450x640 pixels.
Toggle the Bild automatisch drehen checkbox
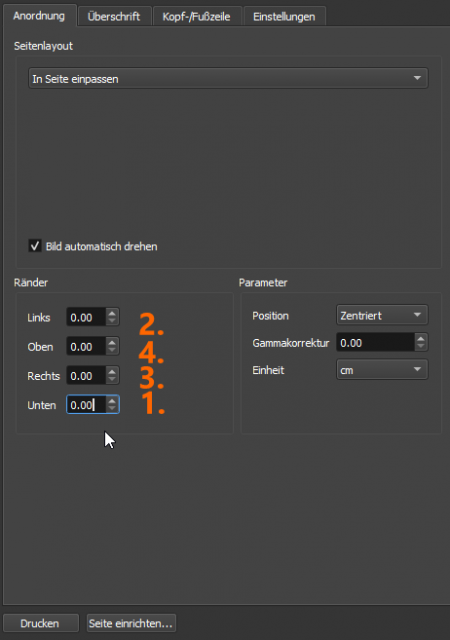[x=35, y=246]
